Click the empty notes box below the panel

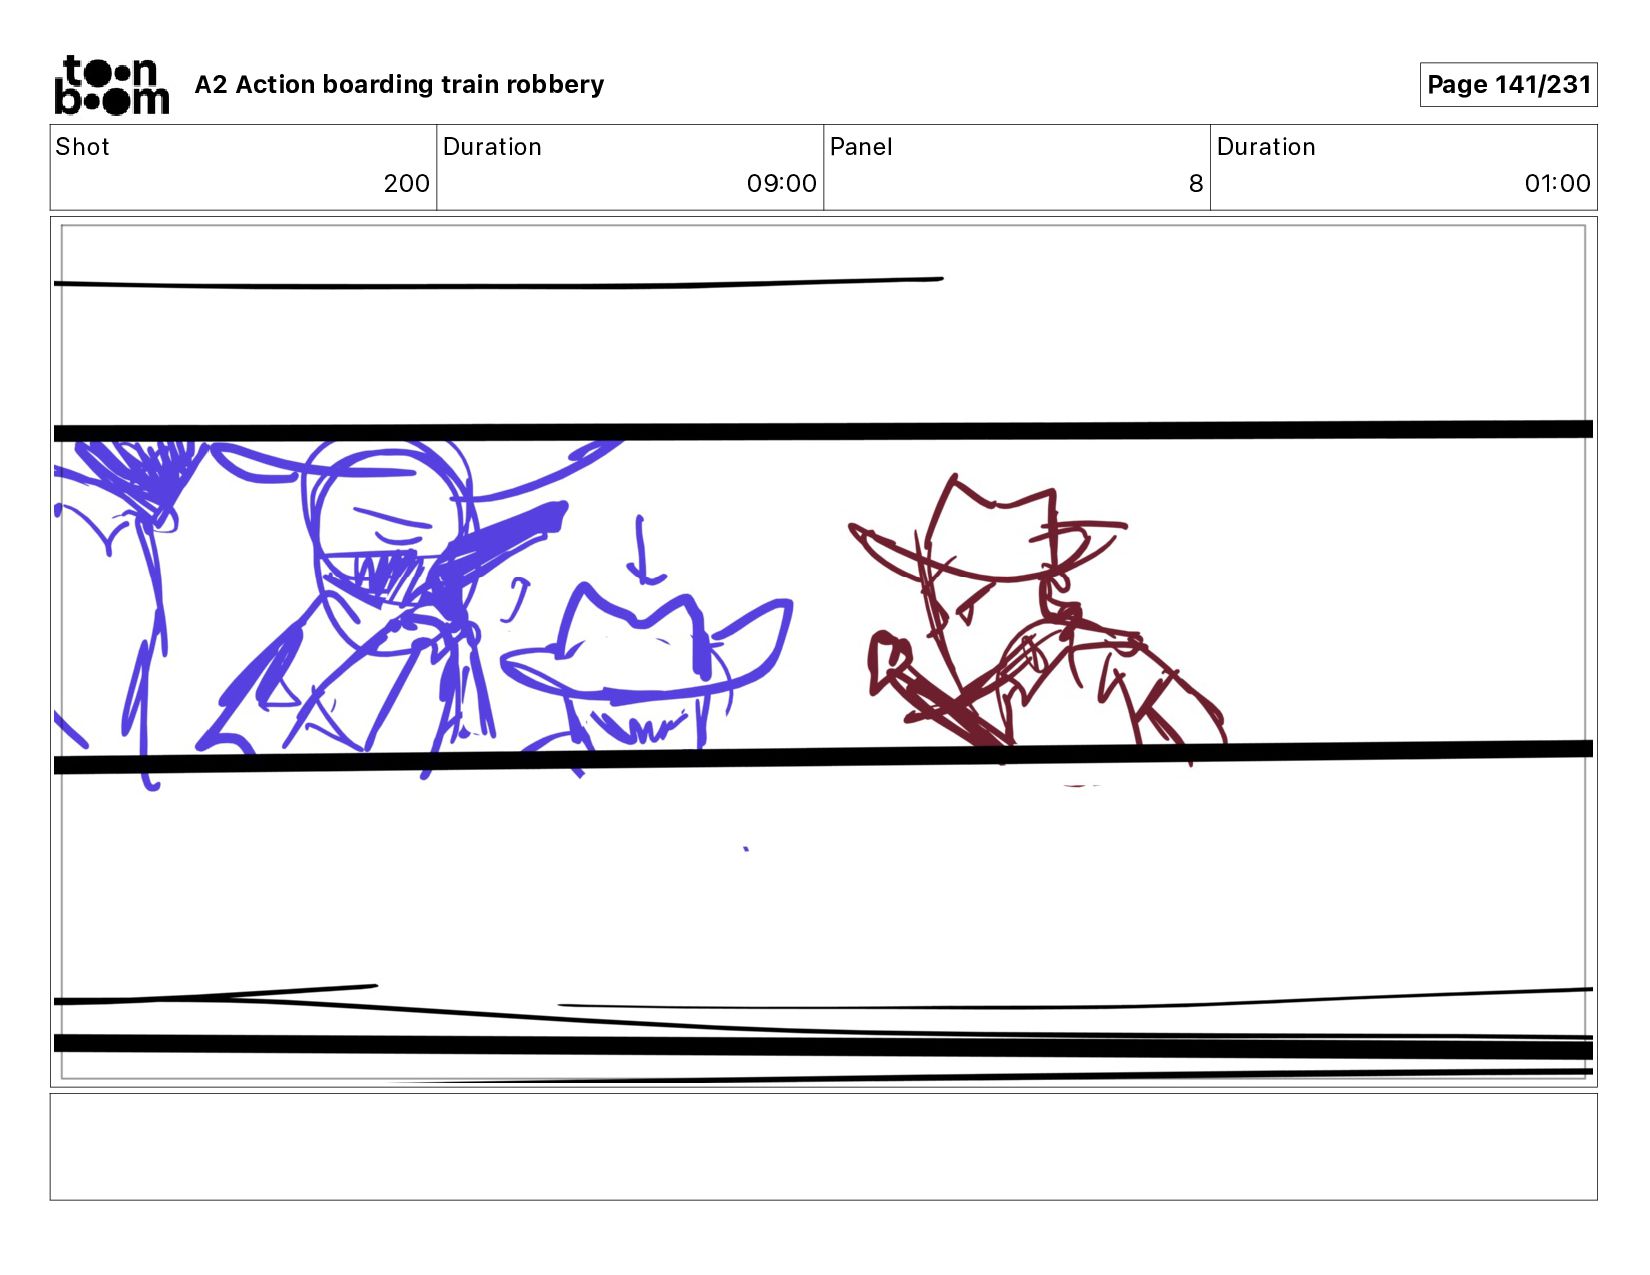823,1146
